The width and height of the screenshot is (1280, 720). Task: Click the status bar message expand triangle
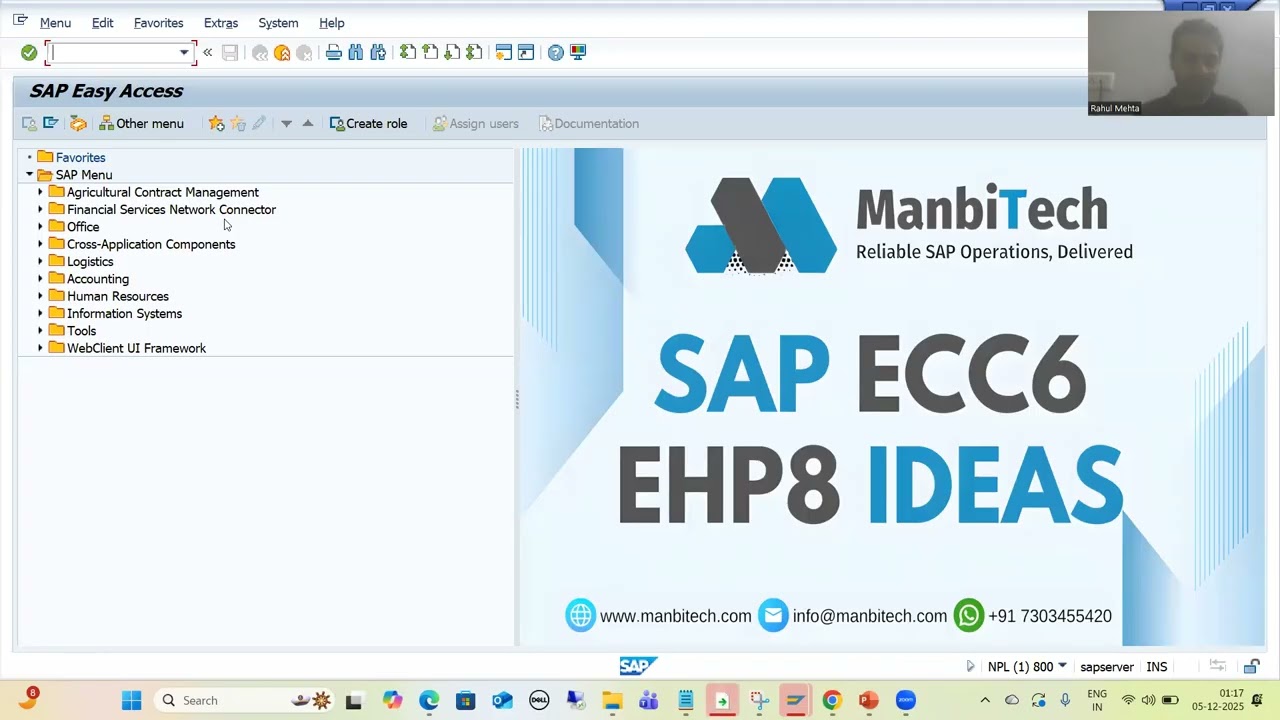pyautogui.click(x=970, y=666)
